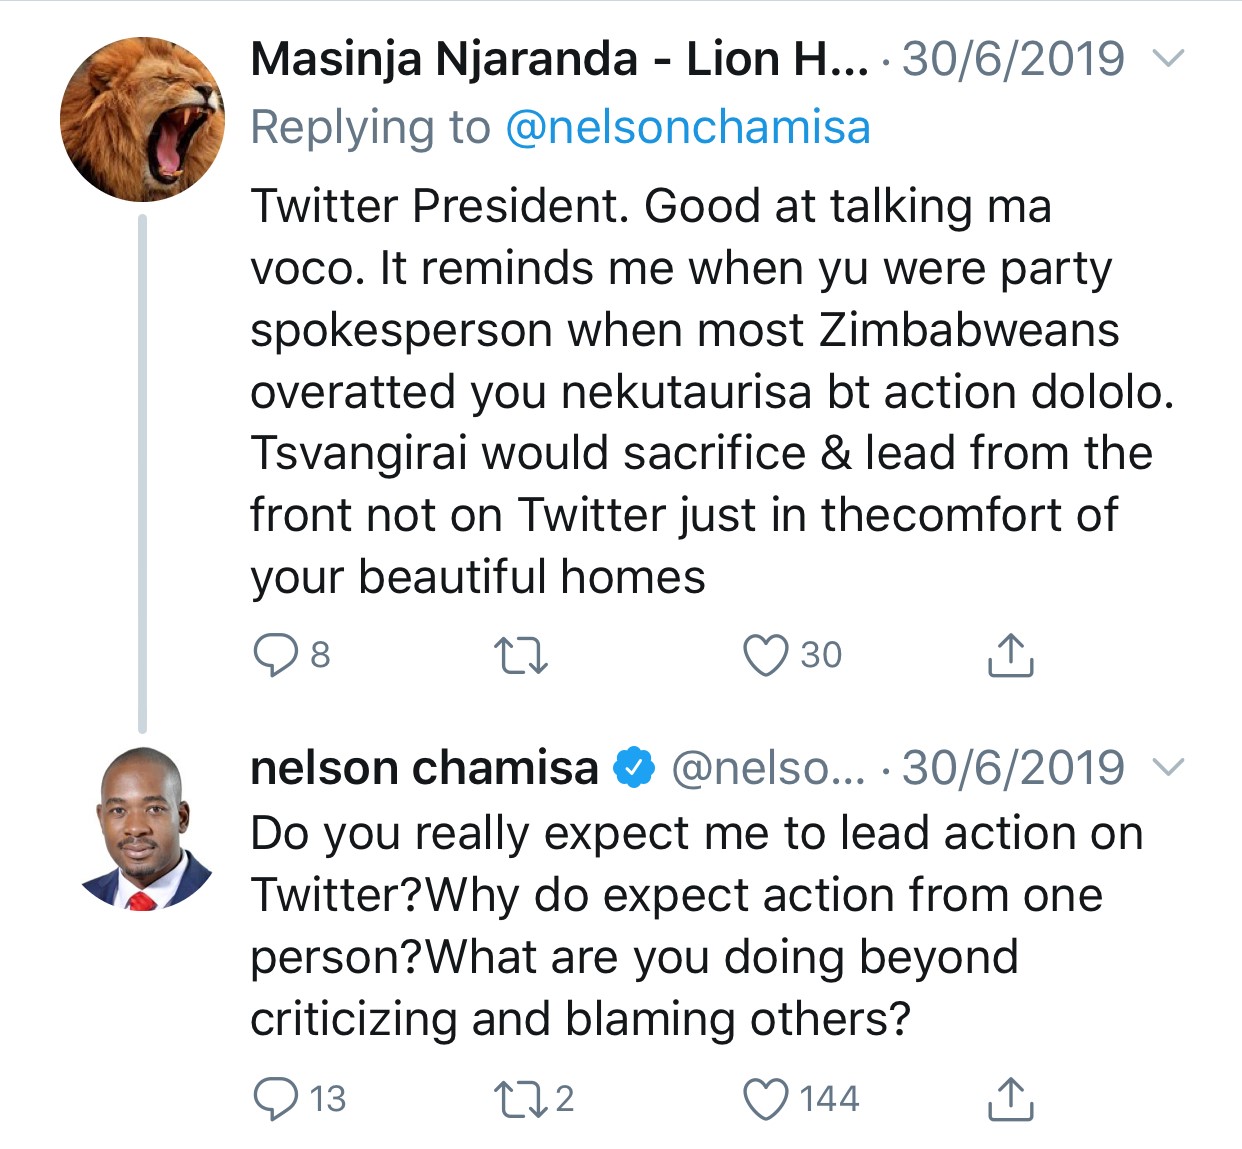Reply to Masinja Njaranda's tweet
The width and height of the screenshot is (1242, 1149).
(276, 656)
